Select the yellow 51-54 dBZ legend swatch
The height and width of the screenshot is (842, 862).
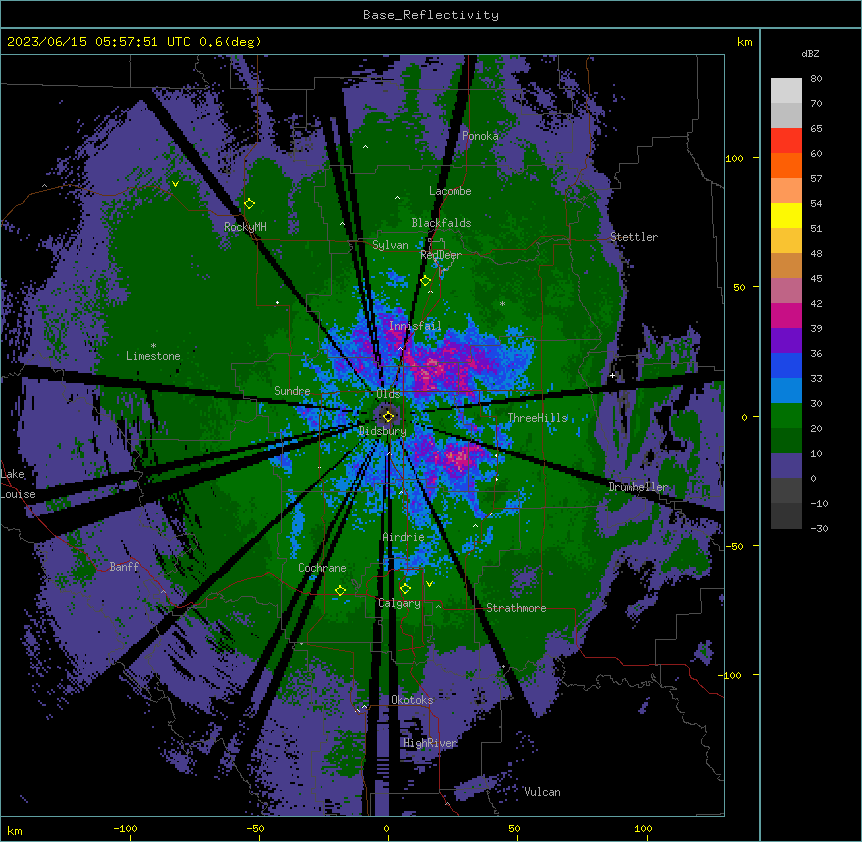[786, 215]
